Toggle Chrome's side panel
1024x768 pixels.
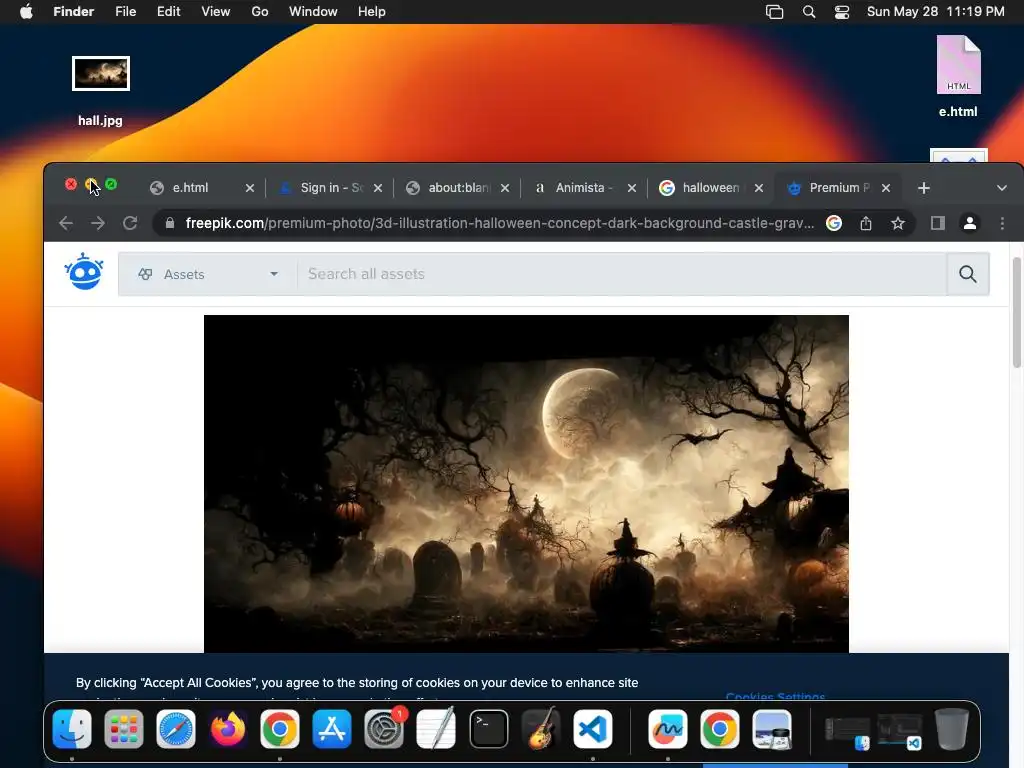pyautogui.click(x=938, y=223)
